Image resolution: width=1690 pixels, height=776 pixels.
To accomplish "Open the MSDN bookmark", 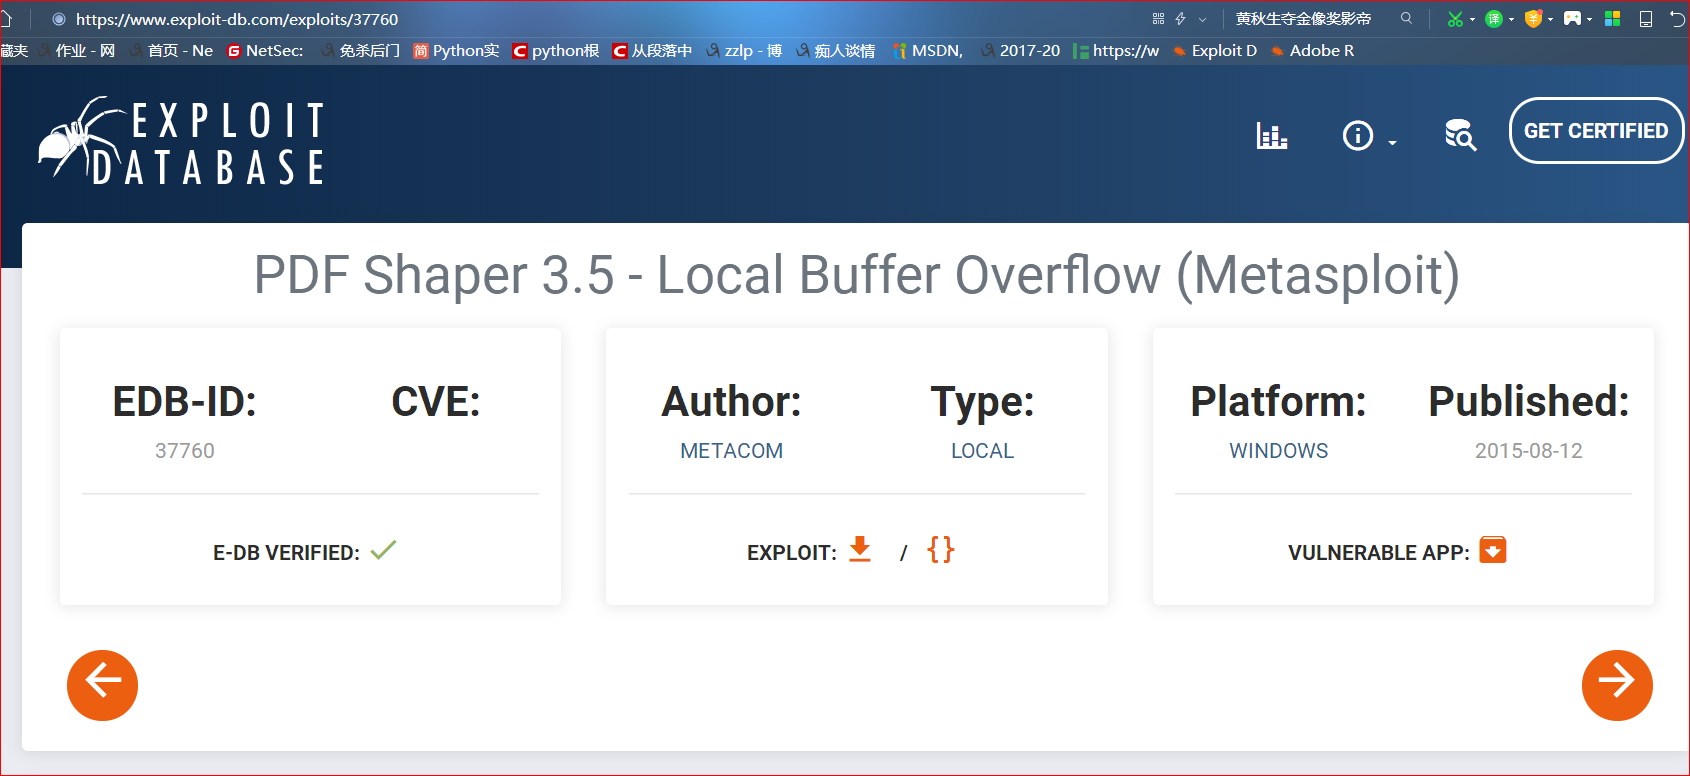I will [x=927, y=51].
